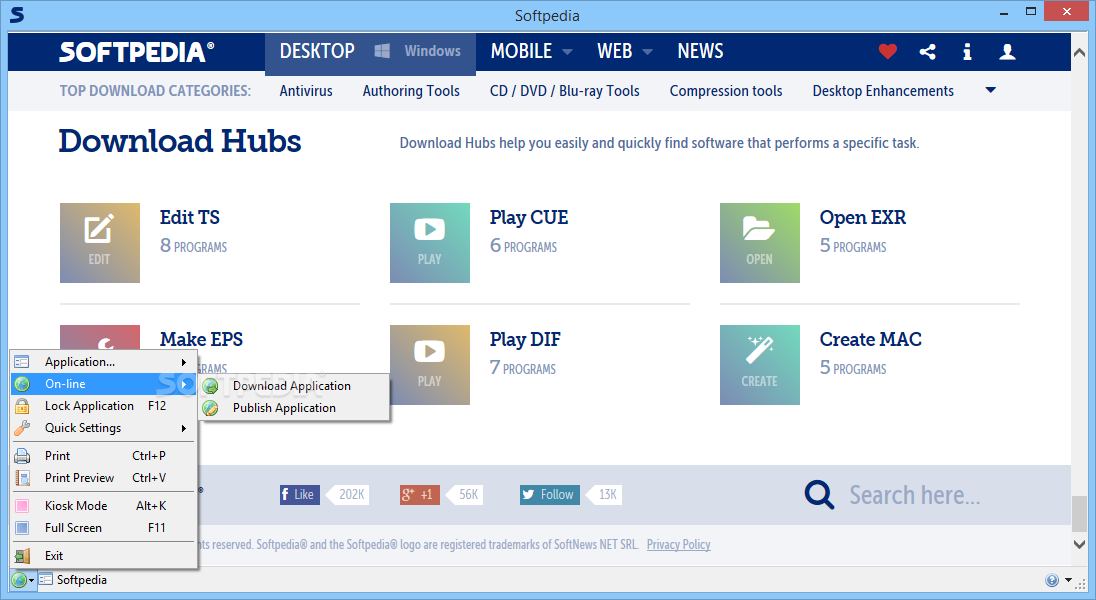Expand the Quick Settings submenu arrow

184,428
